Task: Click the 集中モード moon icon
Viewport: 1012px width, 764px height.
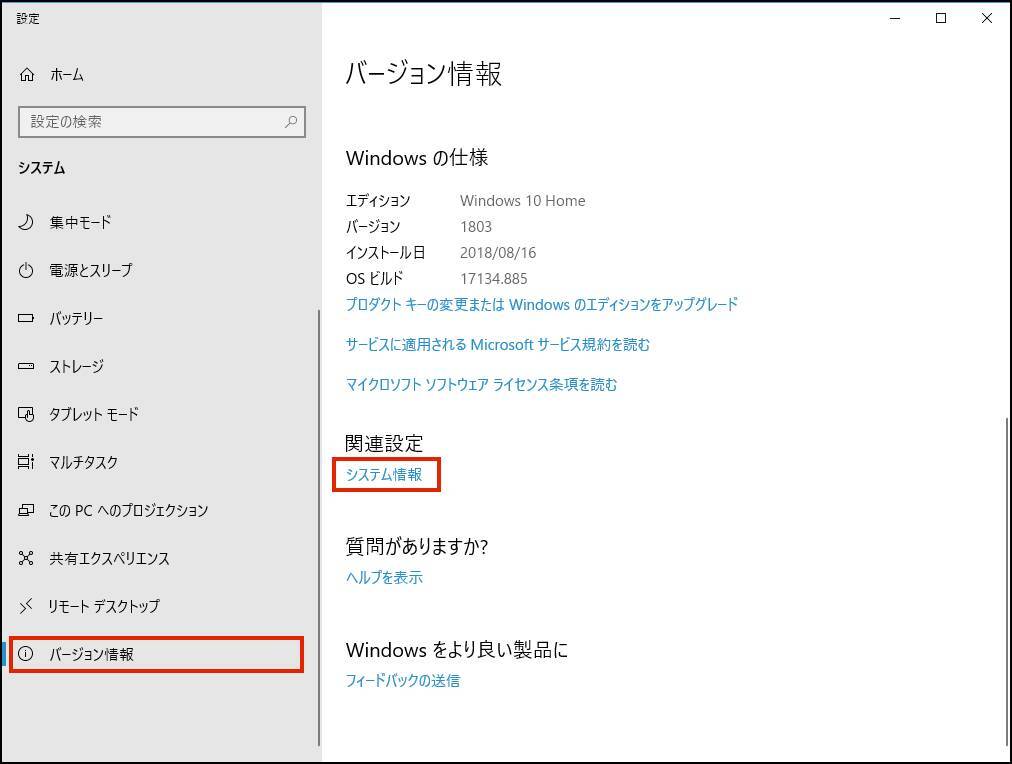Action: (x=27, y=222)
